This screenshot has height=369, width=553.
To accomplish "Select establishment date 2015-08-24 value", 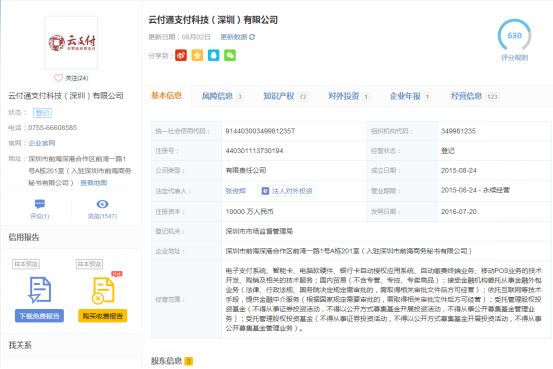I will point(458,170).
